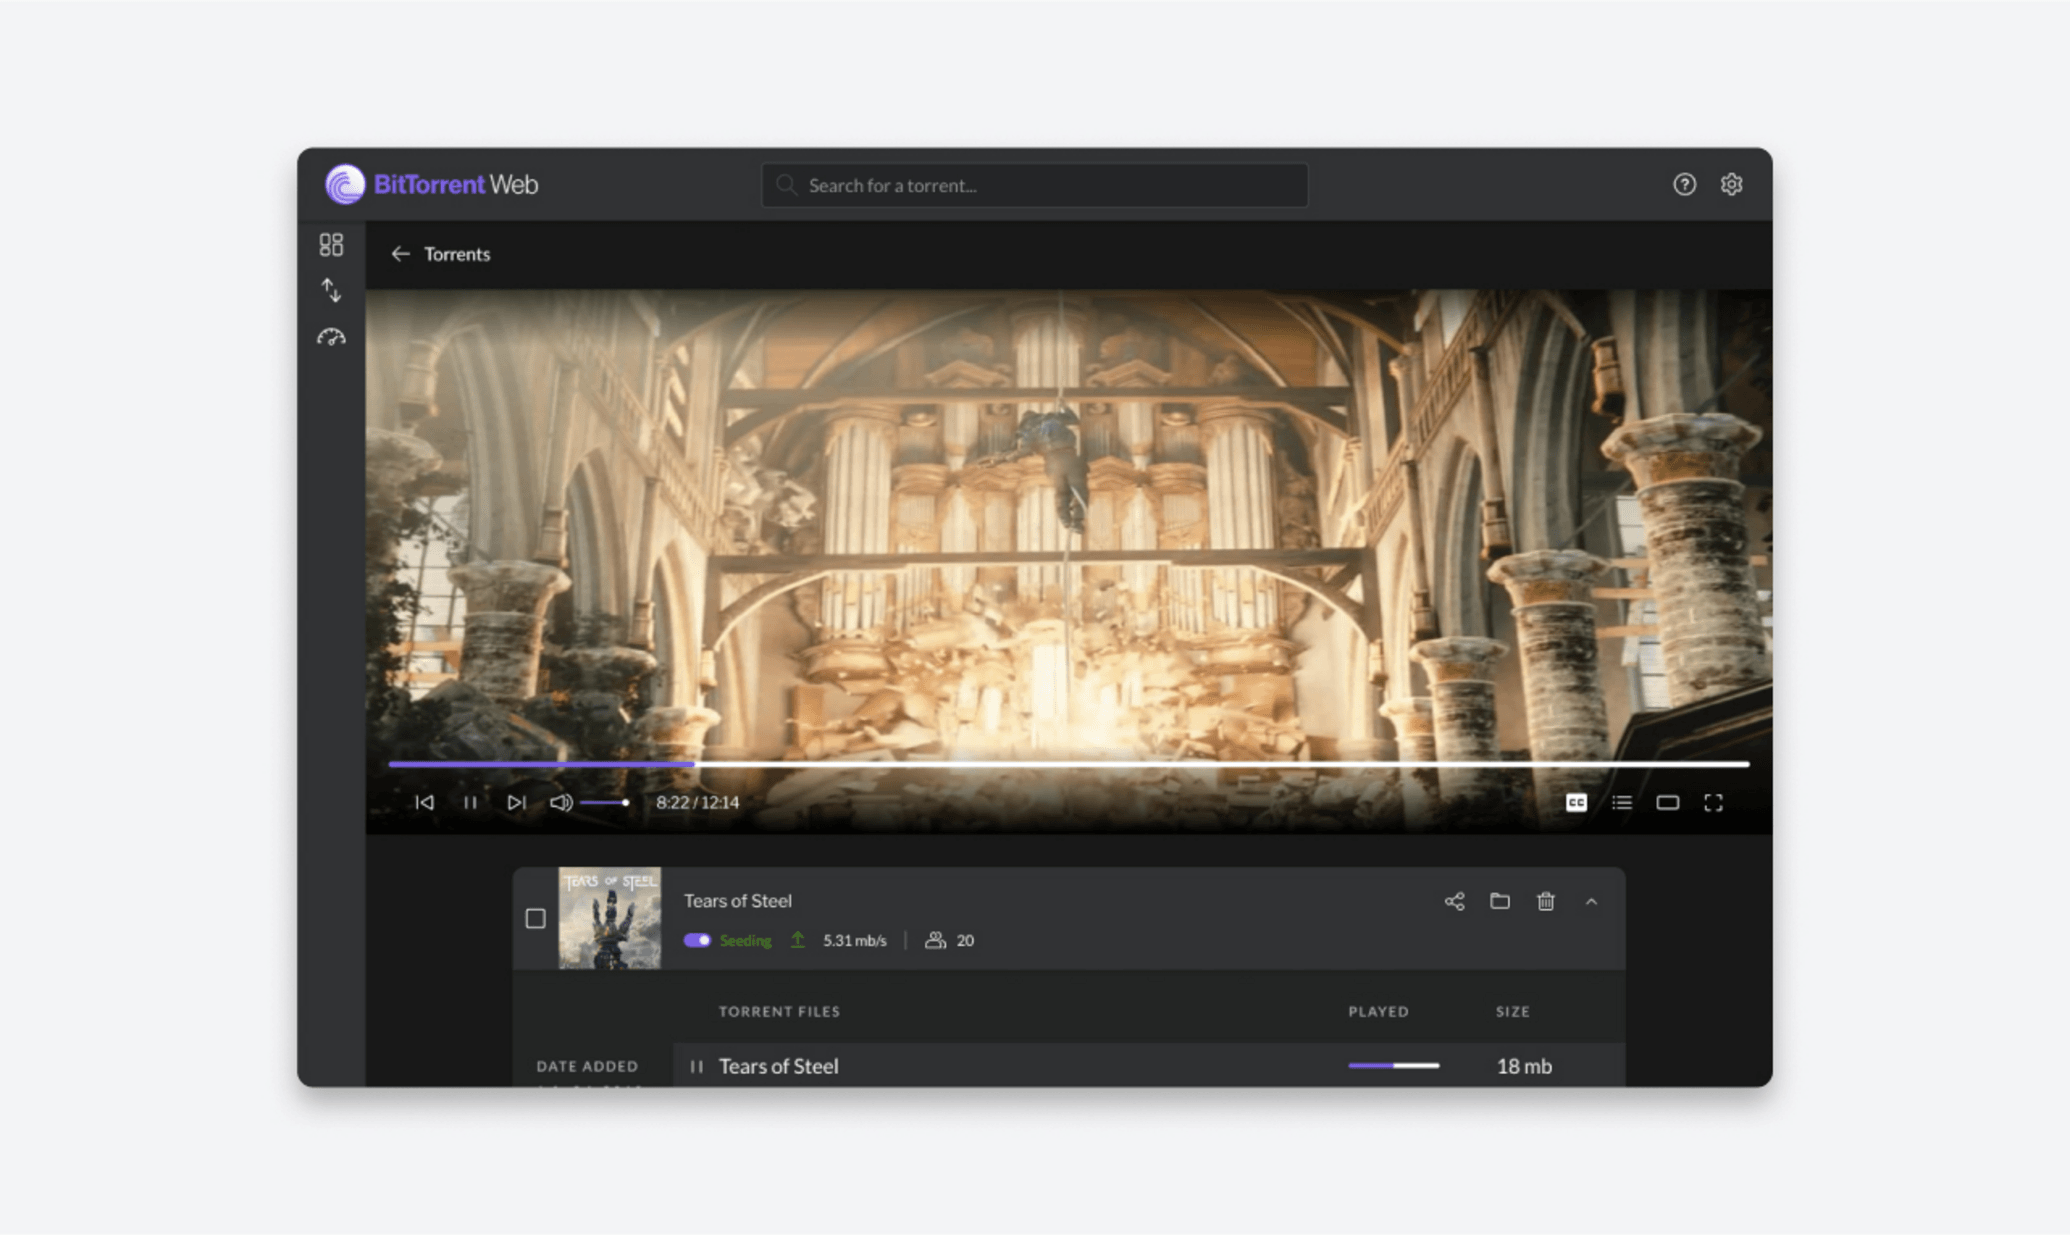Open the speed gauge icon in sidebar
This screenshot has height=1235, width=2071.
tap(331, 337)
